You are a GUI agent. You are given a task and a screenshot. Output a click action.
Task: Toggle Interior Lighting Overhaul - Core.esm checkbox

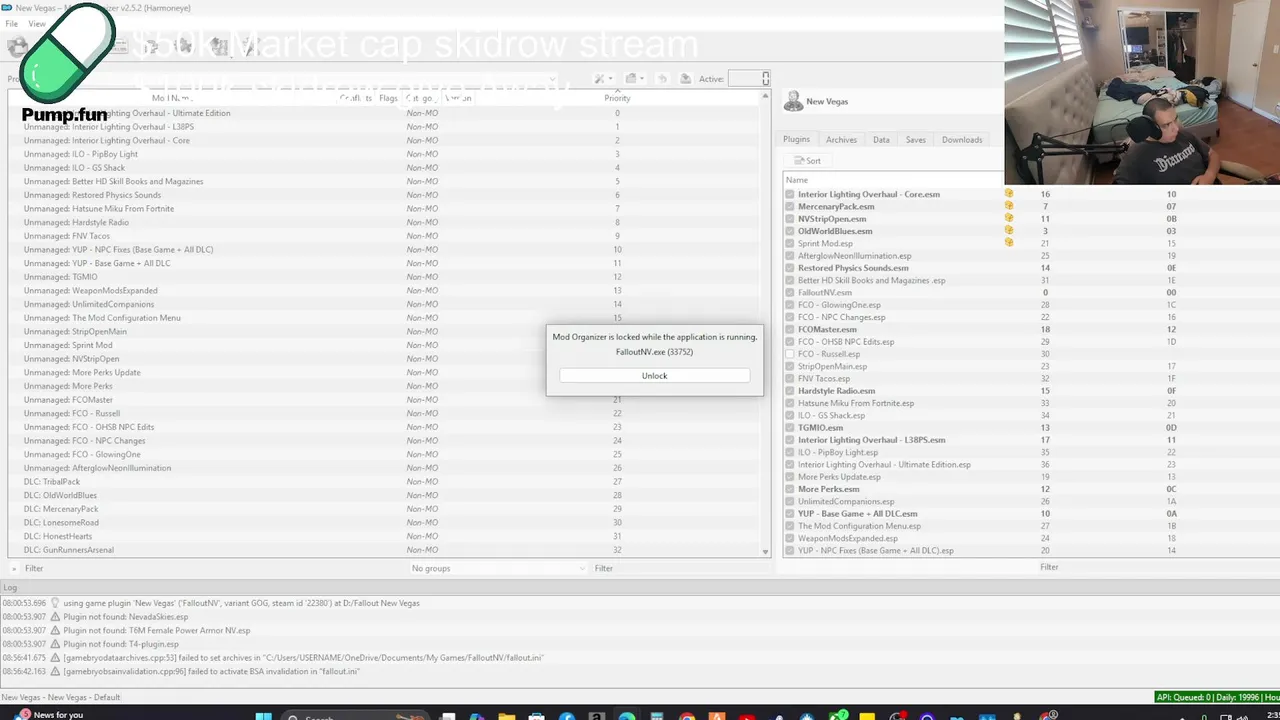pos(790,194)
